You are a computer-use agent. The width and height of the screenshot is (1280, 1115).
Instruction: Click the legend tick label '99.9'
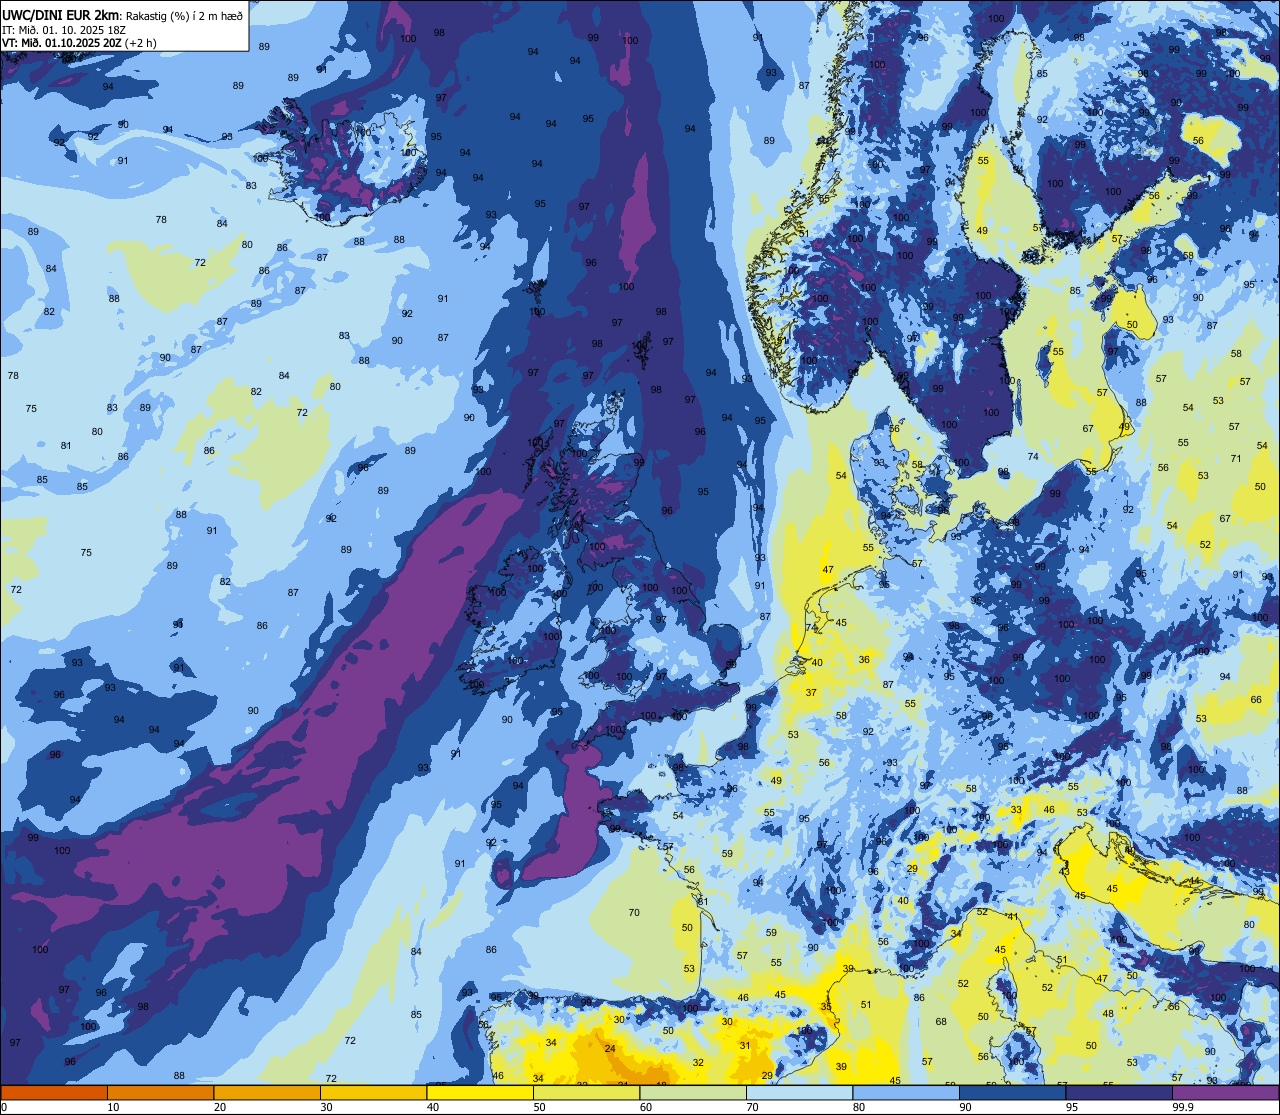(1184, 1107)
